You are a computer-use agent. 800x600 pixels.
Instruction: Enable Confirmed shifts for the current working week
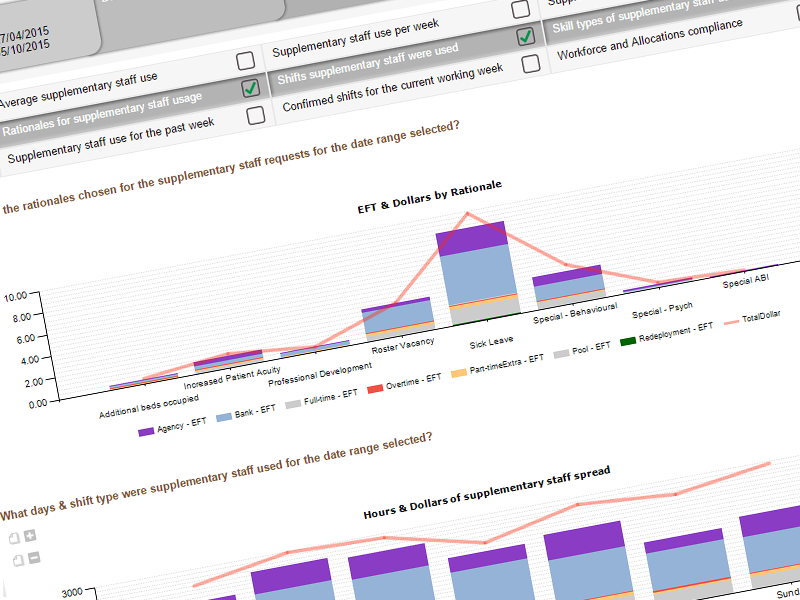531,64
